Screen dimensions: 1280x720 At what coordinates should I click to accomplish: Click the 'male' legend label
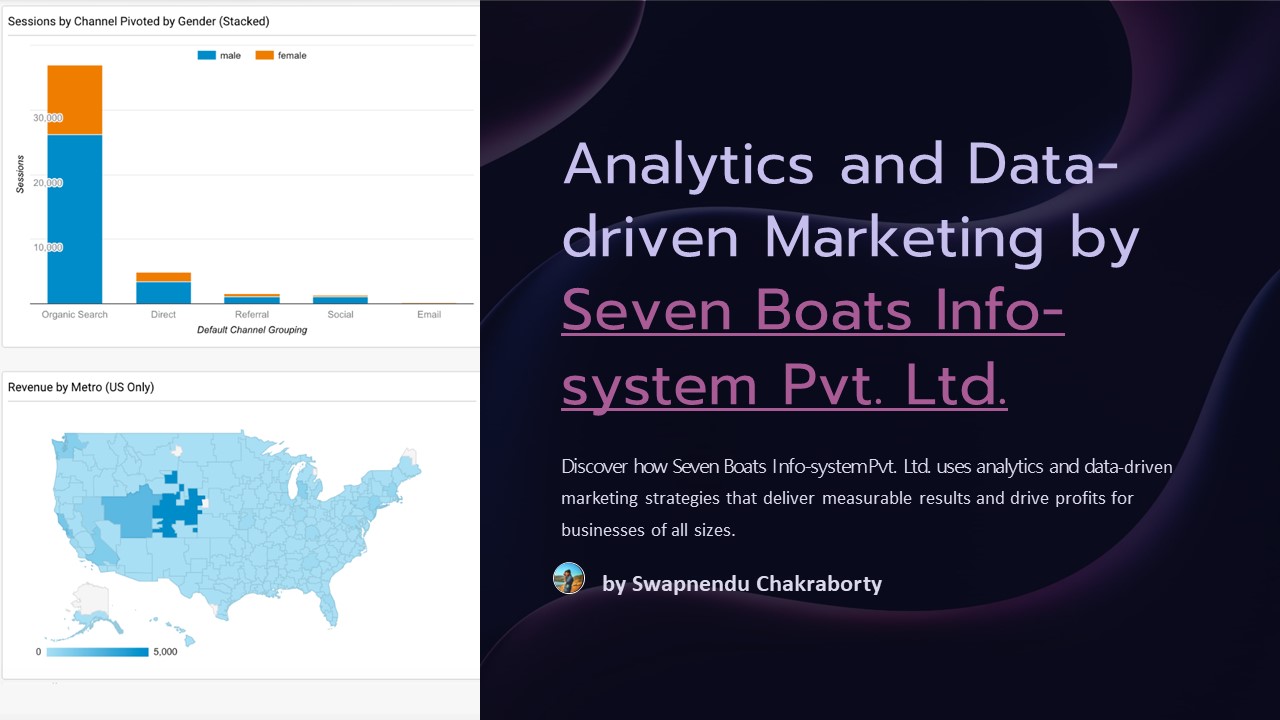(231, 55)
